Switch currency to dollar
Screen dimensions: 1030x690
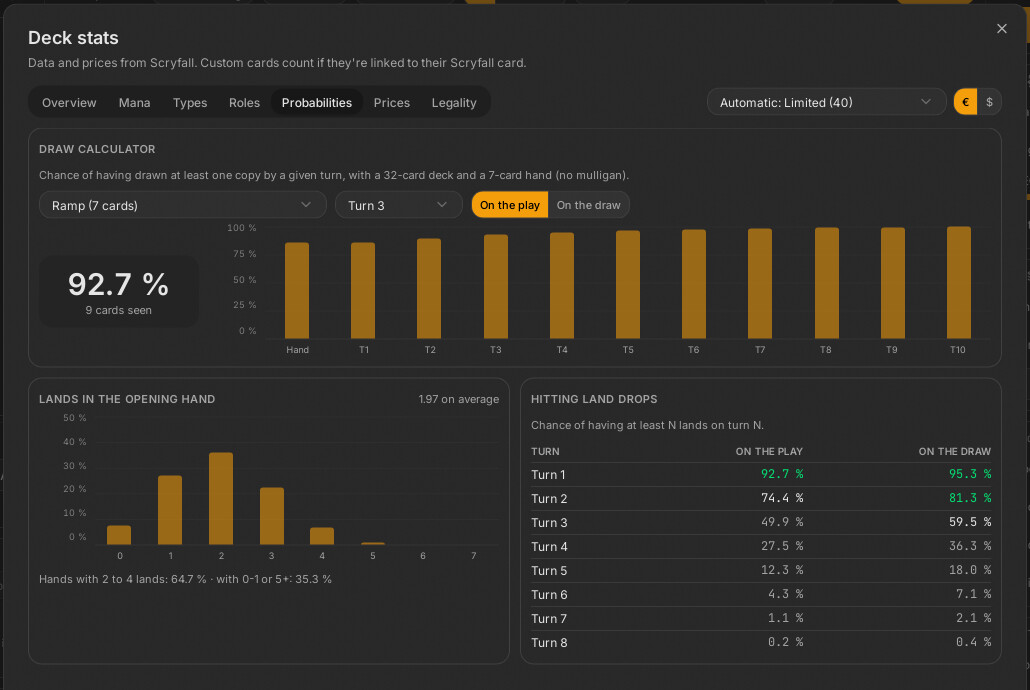[989, 102]
